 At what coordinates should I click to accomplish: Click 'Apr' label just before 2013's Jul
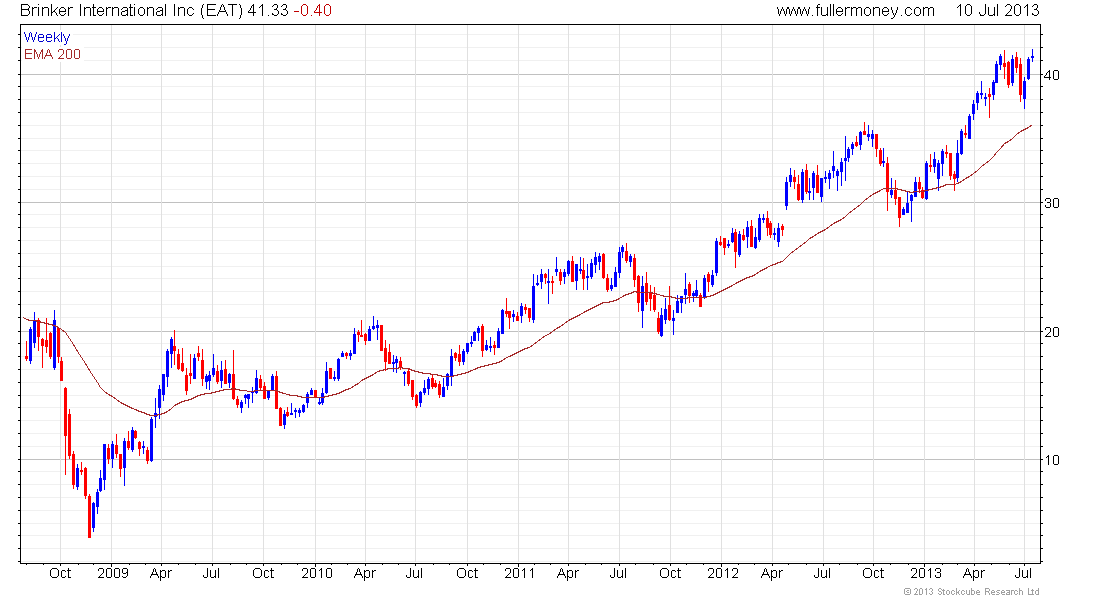(974, 573)
